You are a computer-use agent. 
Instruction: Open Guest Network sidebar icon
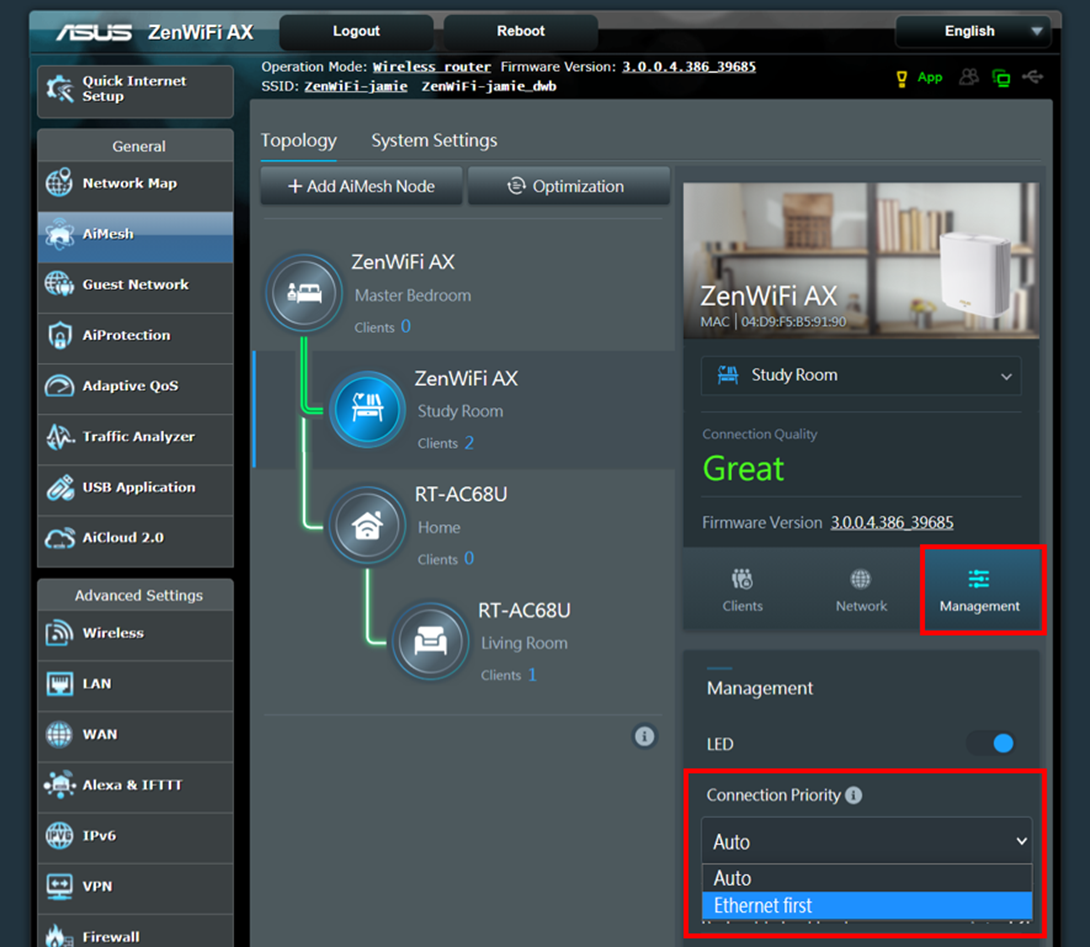(x=59, y=284)
